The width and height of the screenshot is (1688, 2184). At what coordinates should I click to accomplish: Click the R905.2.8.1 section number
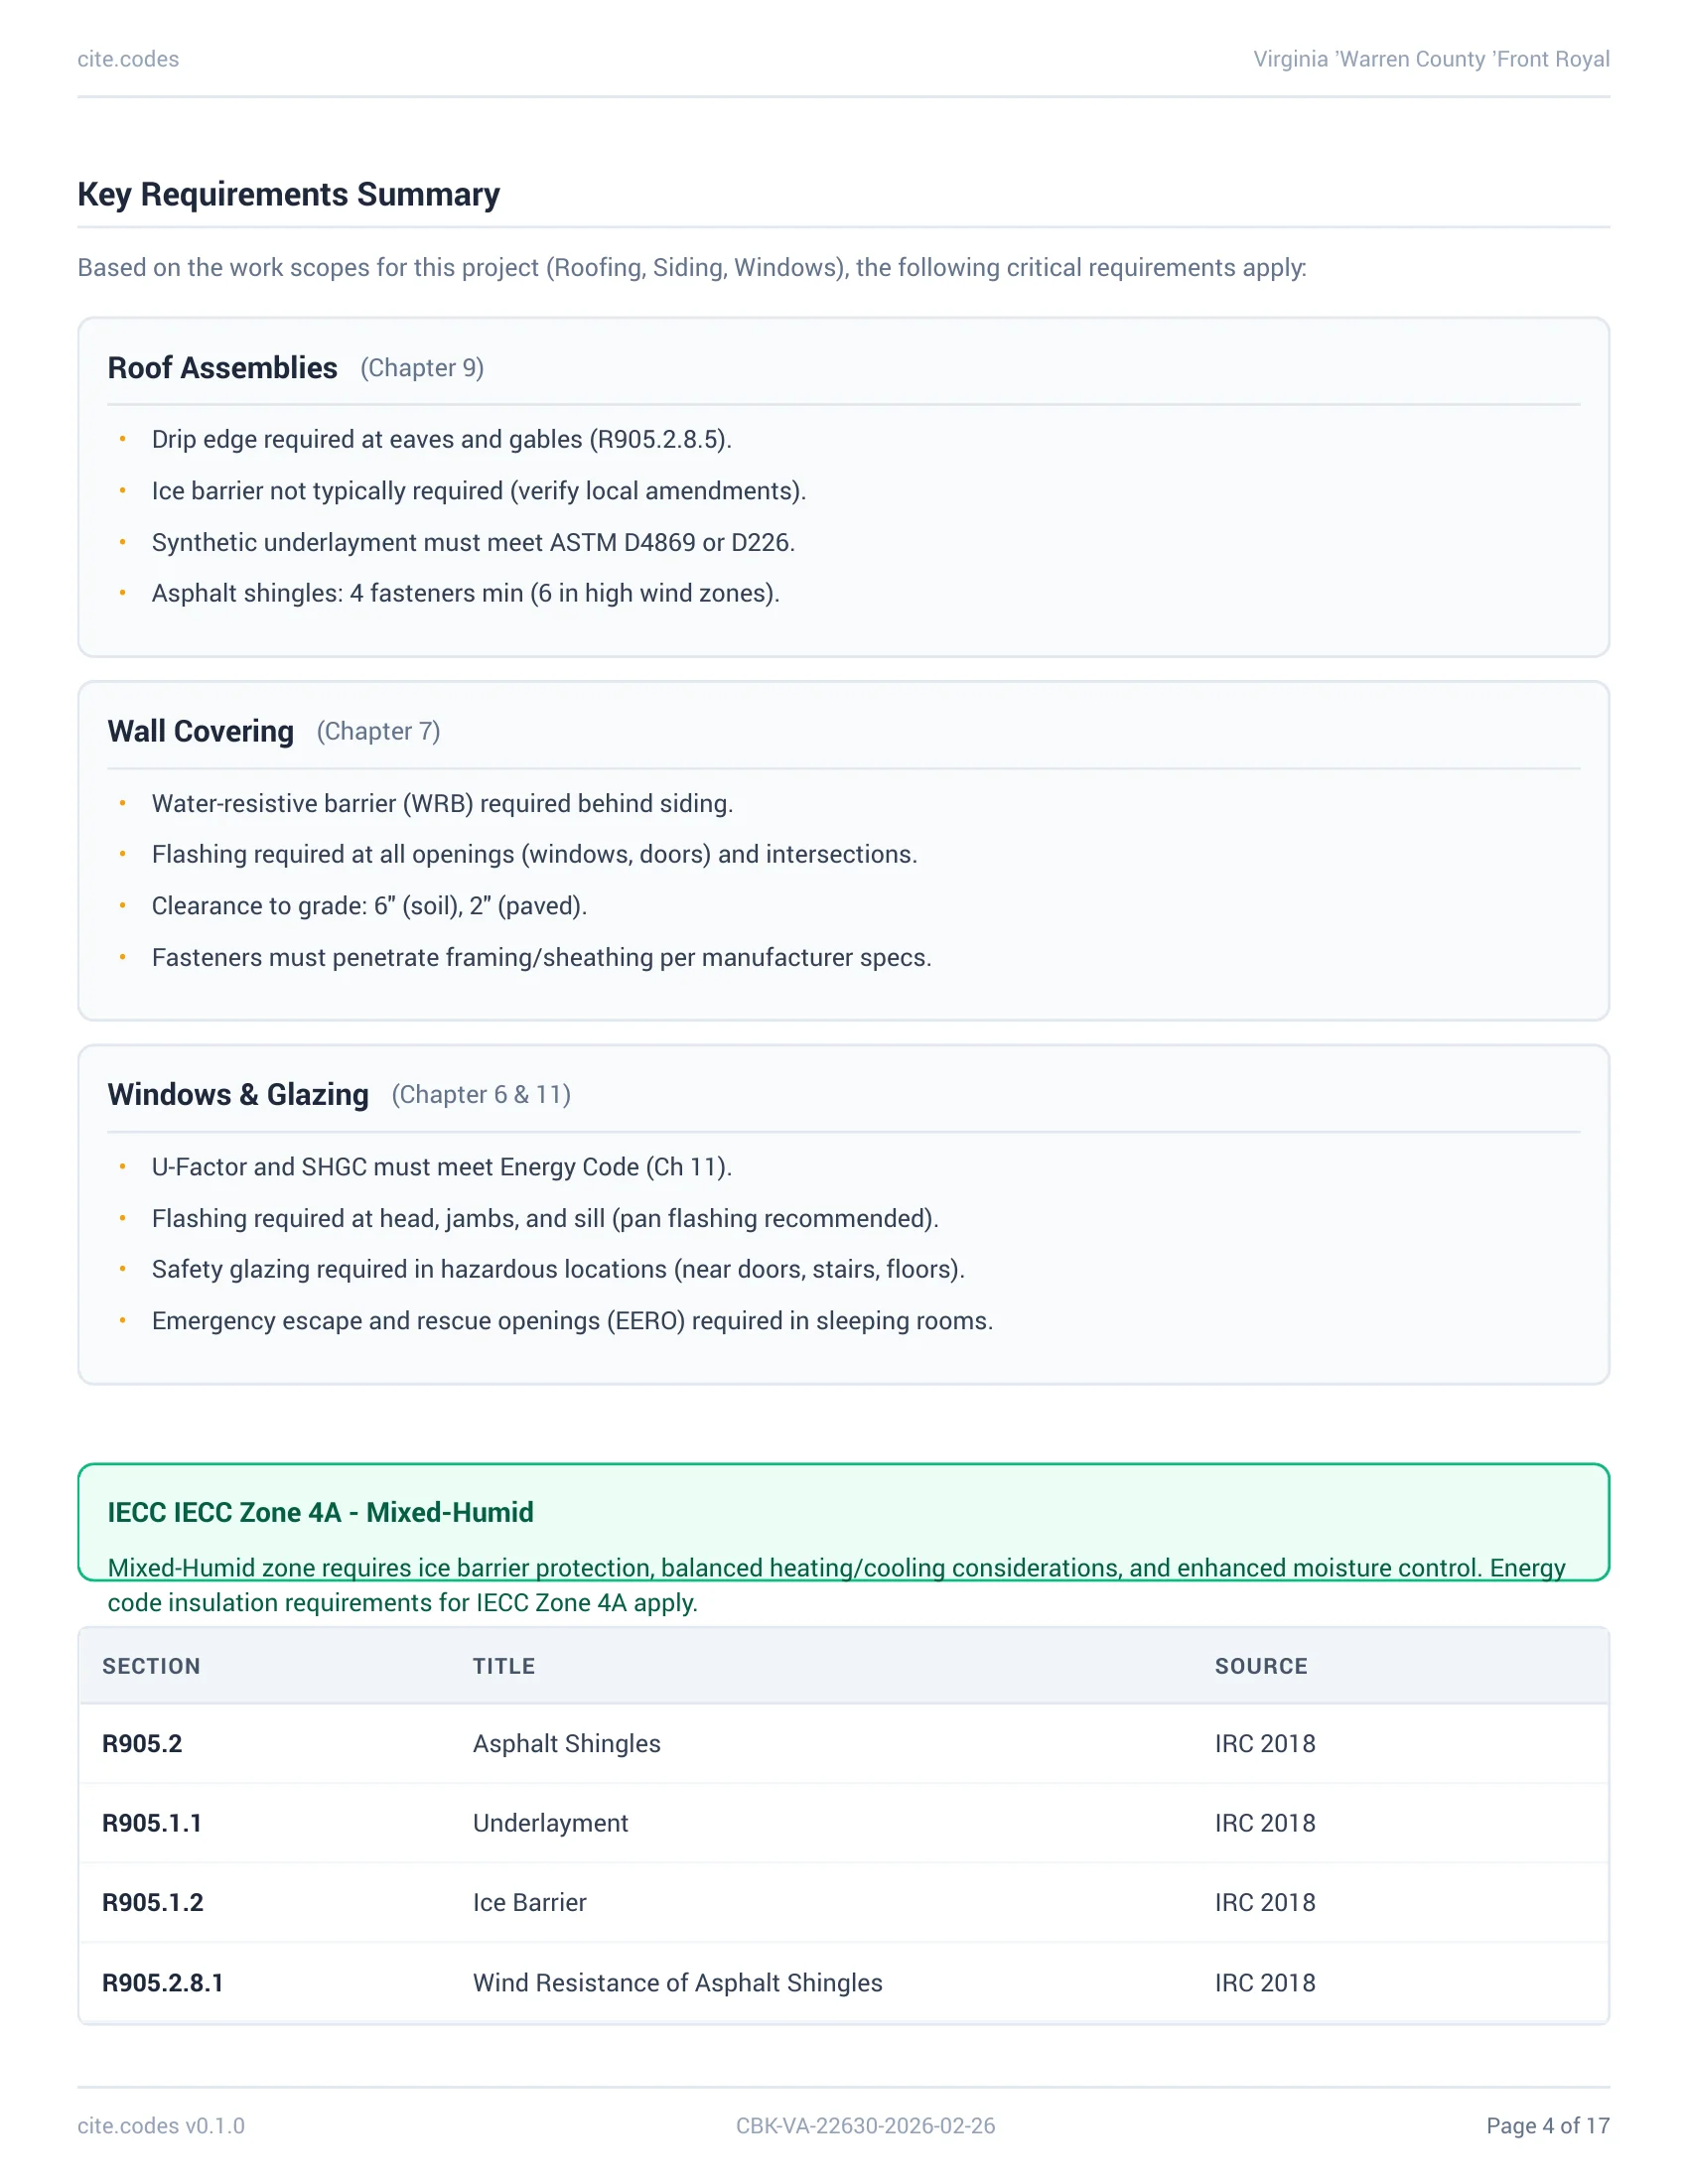pyautogui.click(x=162, y=1983)
